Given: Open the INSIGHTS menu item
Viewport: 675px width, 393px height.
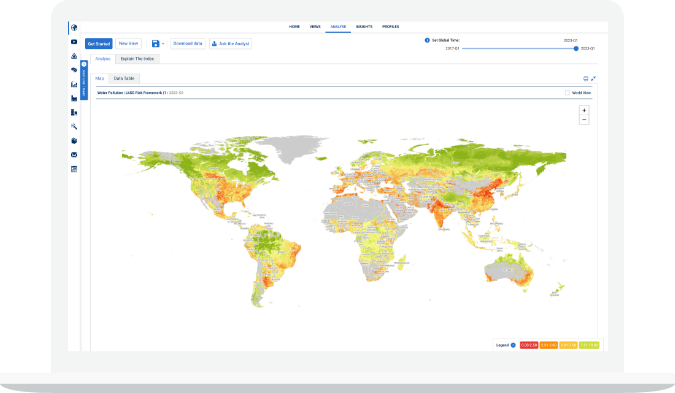Looking at the screenshot, I should [x=364, y=27].
